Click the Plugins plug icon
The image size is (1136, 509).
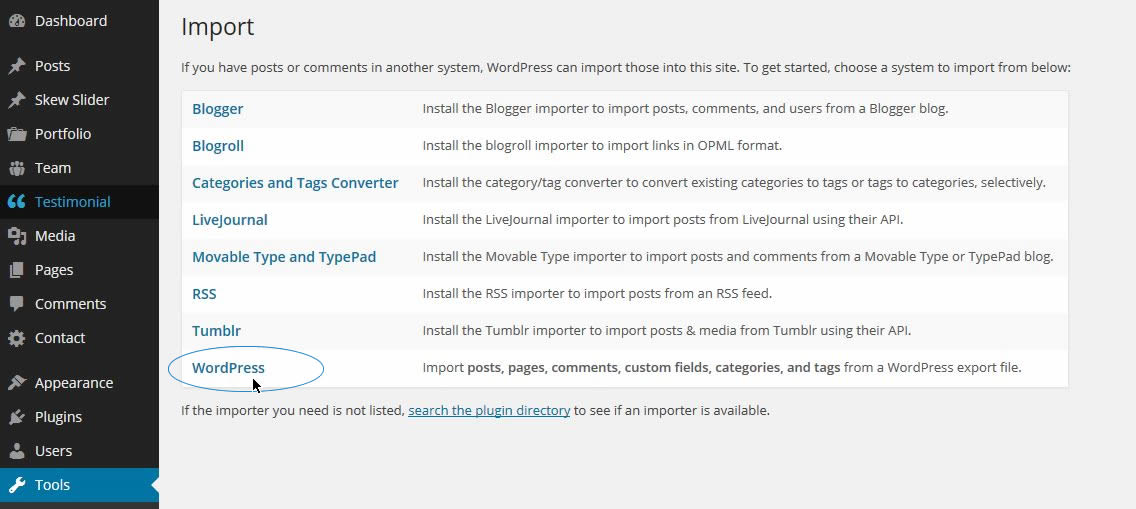coord(16,417)
